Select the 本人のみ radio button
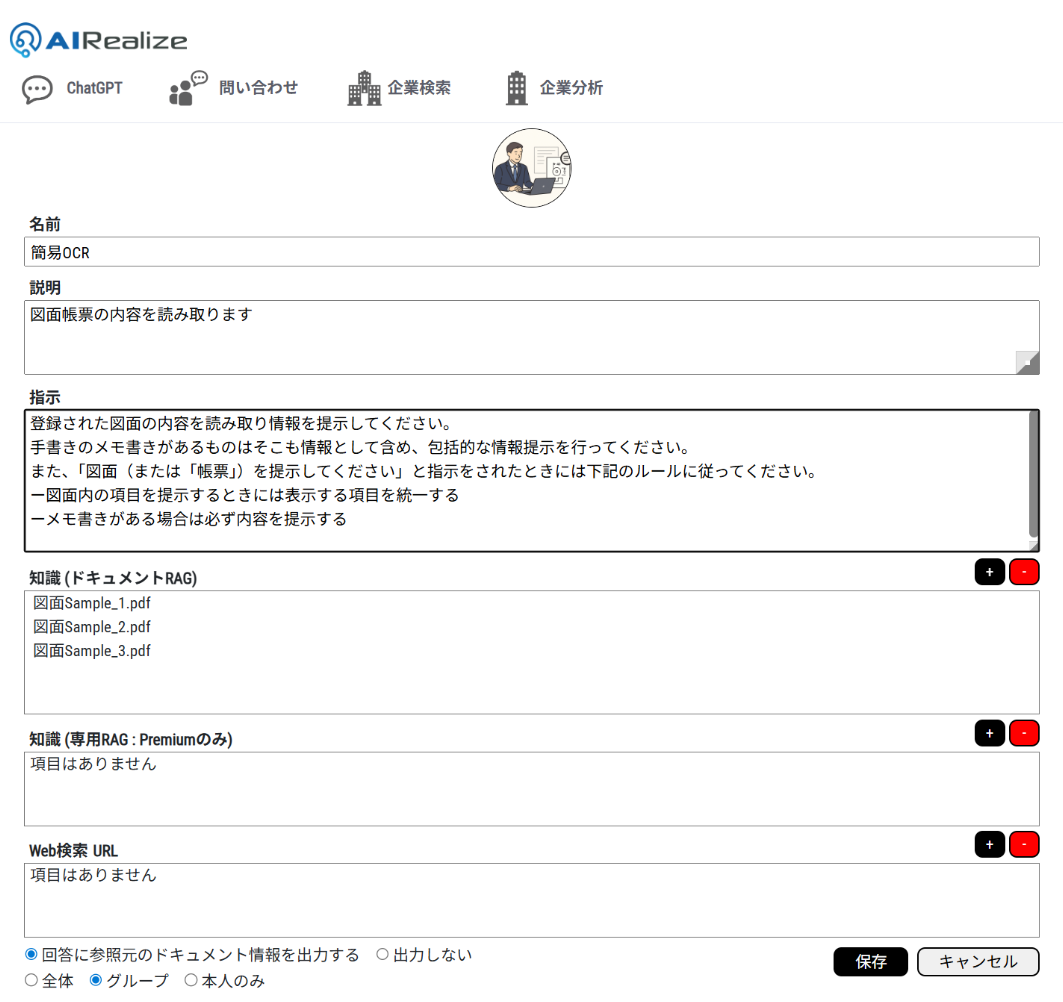This screenshot has width=1063, height=1002. tap(191, 981)
